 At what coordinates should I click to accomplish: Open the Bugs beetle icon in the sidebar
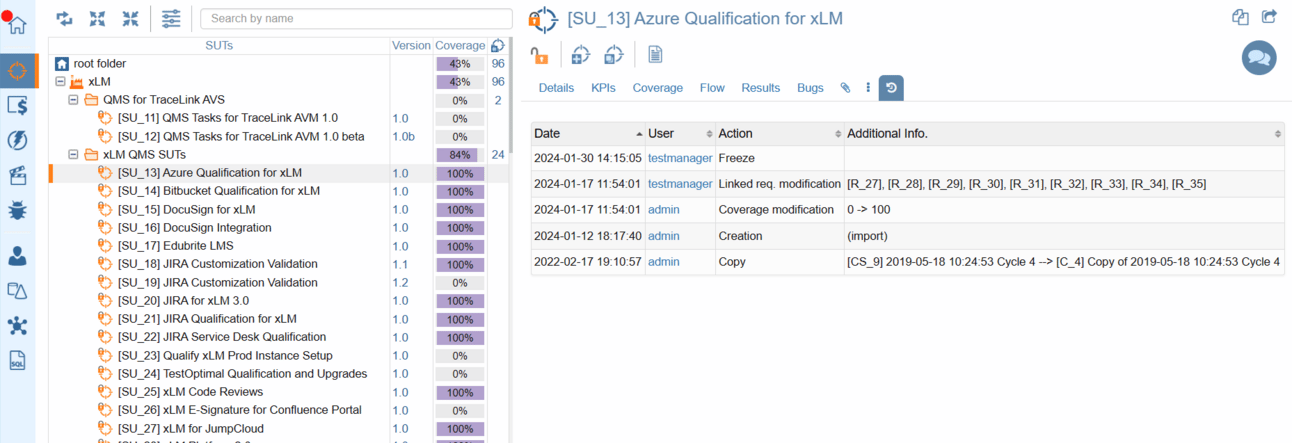pos(17,210)
